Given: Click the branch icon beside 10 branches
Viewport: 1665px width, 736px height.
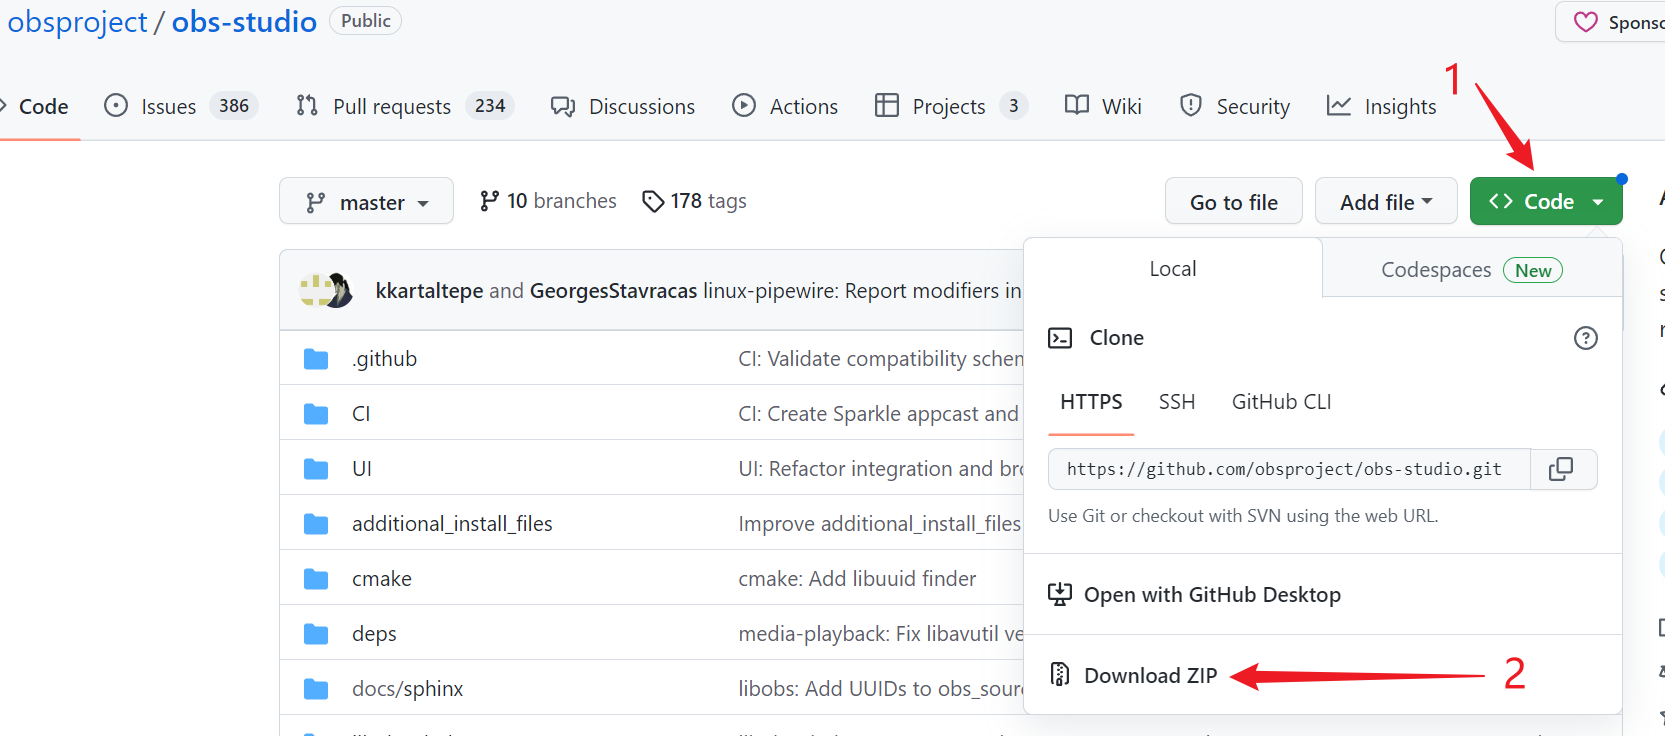Looking at the screenshot, I should click(489, 201).
